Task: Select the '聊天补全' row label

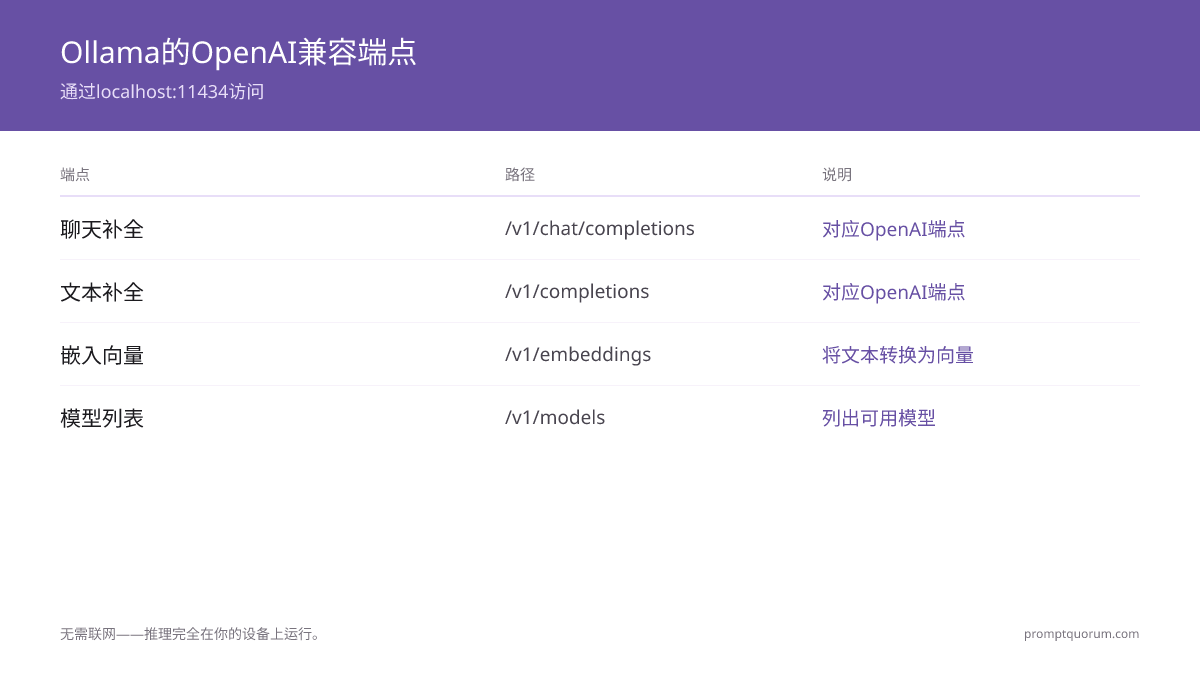Action: tap(102, 229)
